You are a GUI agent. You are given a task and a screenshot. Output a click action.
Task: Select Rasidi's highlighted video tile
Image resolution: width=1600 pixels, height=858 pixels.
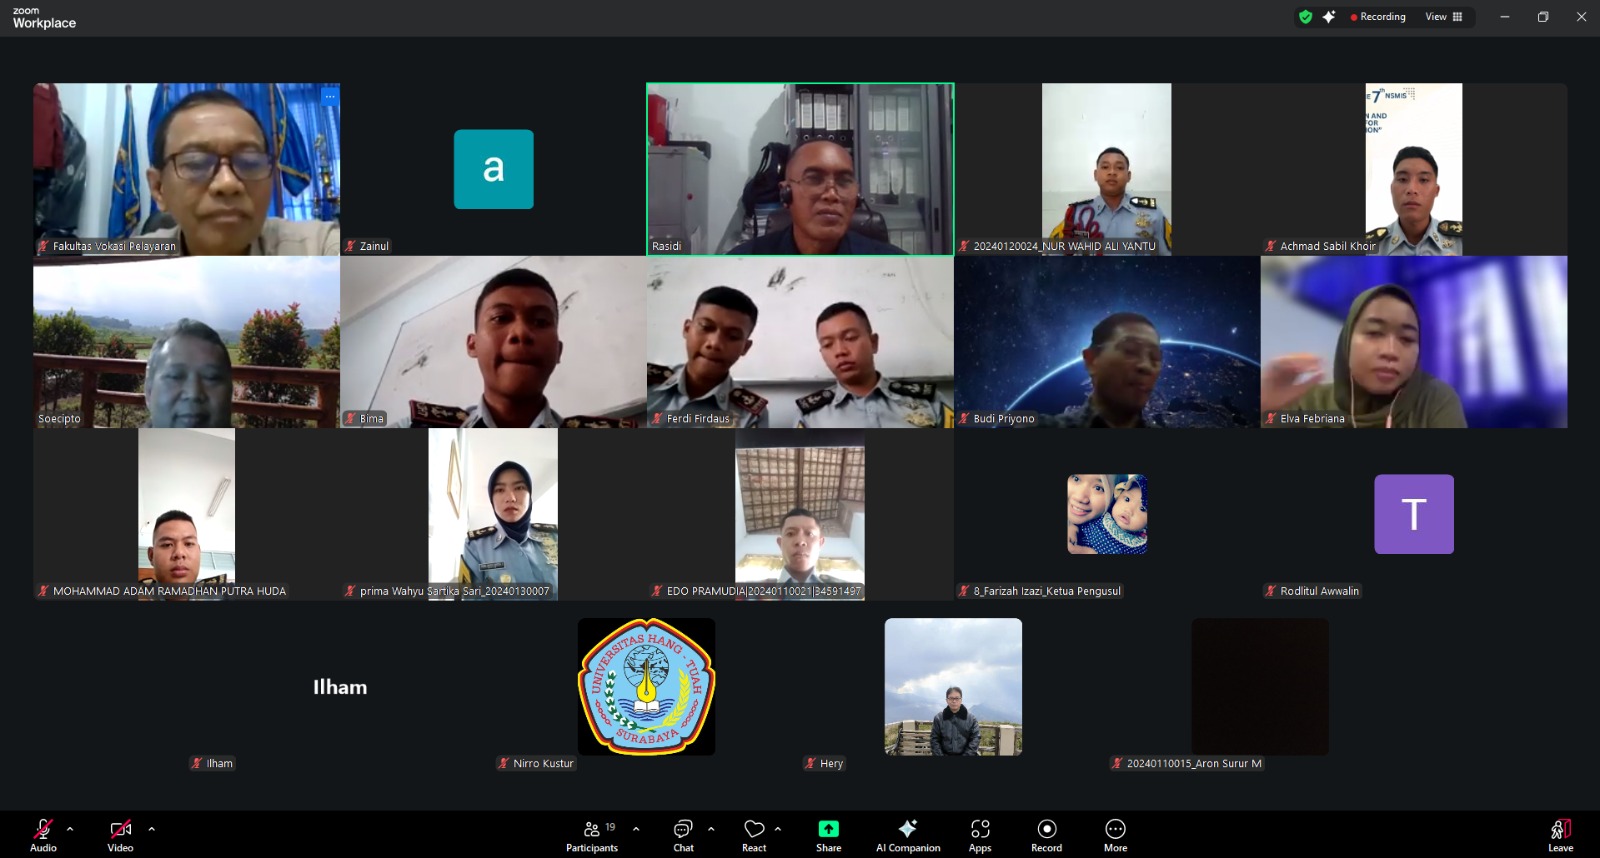point(800,169)
